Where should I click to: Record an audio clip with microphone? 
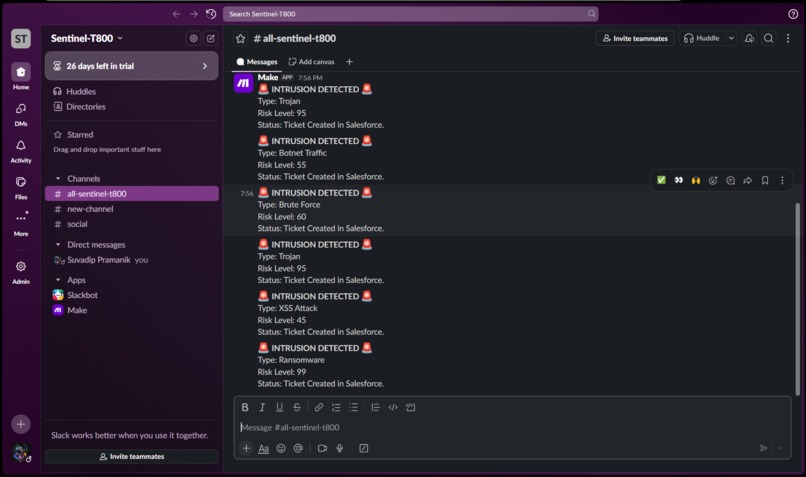(340, 448)
